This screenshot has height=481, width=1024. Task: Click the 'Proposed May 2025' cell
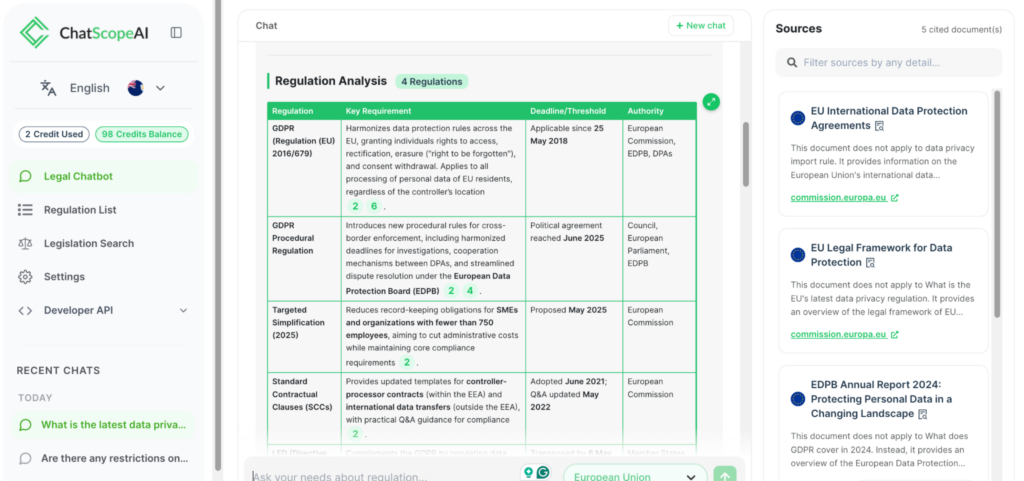pos(574,337)
